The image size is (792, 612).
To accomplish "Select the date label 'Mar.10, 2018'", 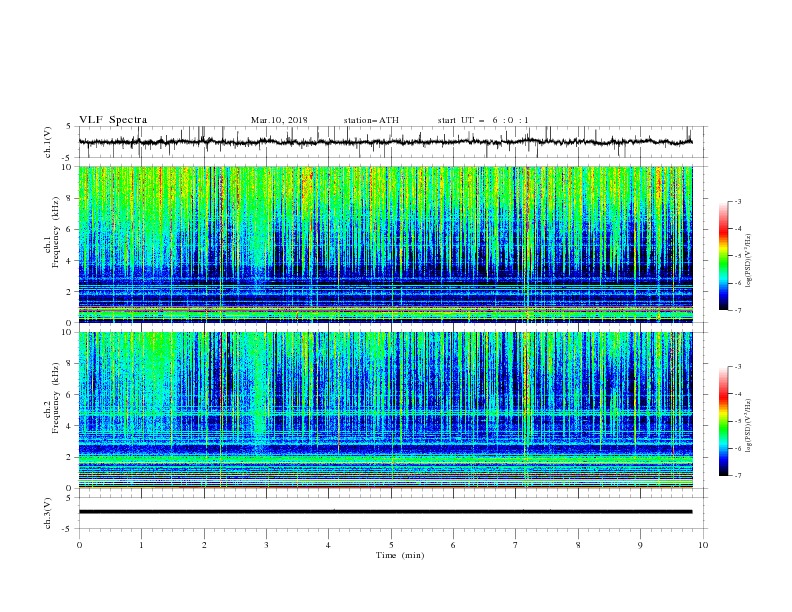I will pyautogui.click(x=279, y=120).
